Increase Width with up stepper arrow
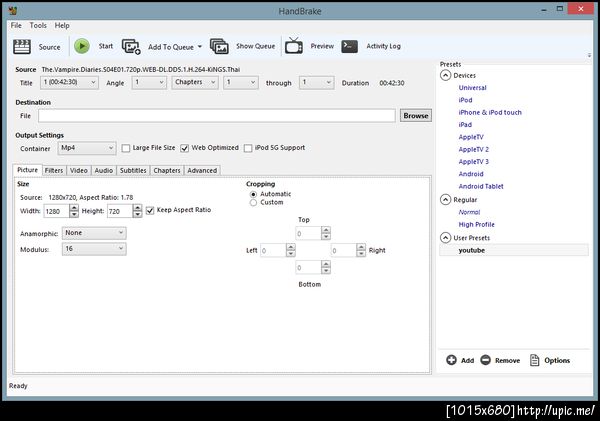 (74, 207)
